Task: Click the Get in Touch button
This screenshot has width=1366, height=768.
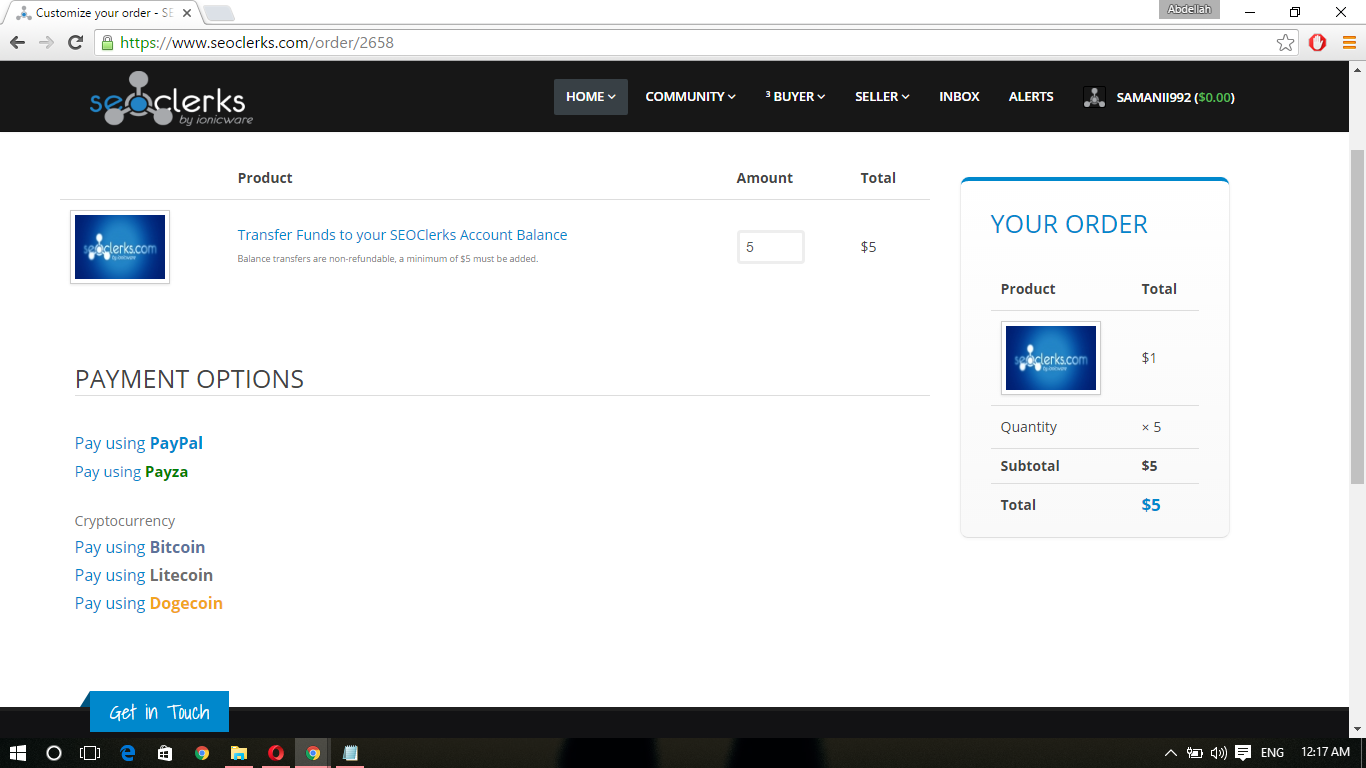Action: [159, 712]
